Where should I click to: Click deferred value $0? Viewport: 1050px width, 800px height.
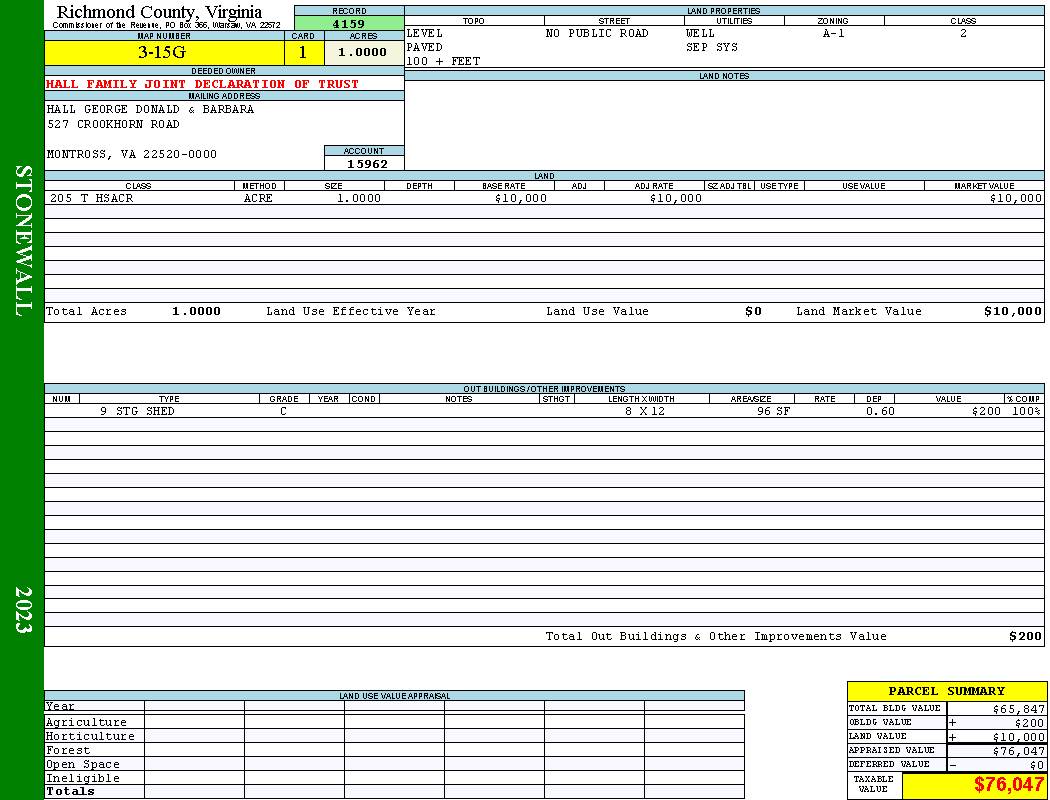tap(1037, 765)
